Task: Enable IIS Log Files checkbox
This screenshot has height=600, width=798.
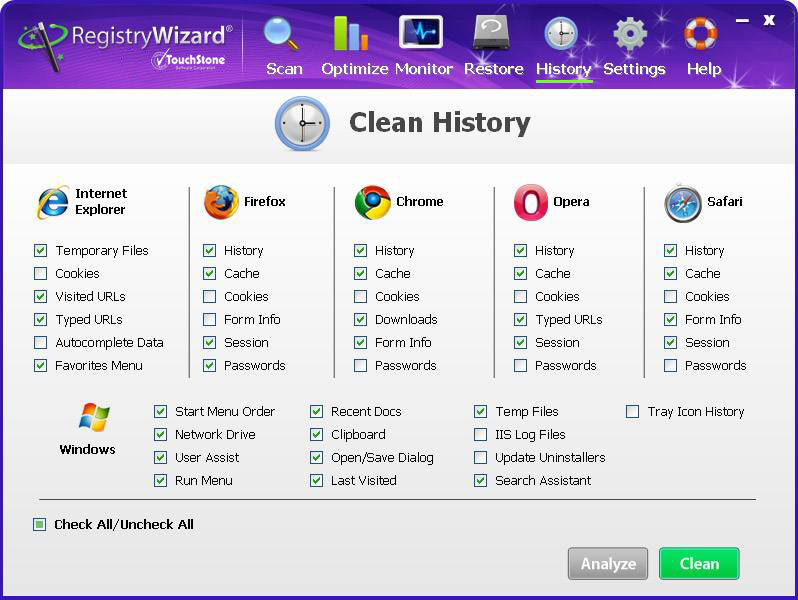Action: pyautogui.click(x=480, y=434)
